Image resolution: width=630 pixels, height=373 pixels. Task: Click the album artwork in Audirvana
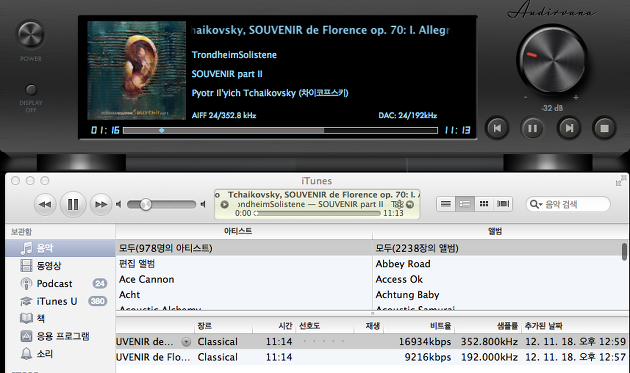(137, 70)
